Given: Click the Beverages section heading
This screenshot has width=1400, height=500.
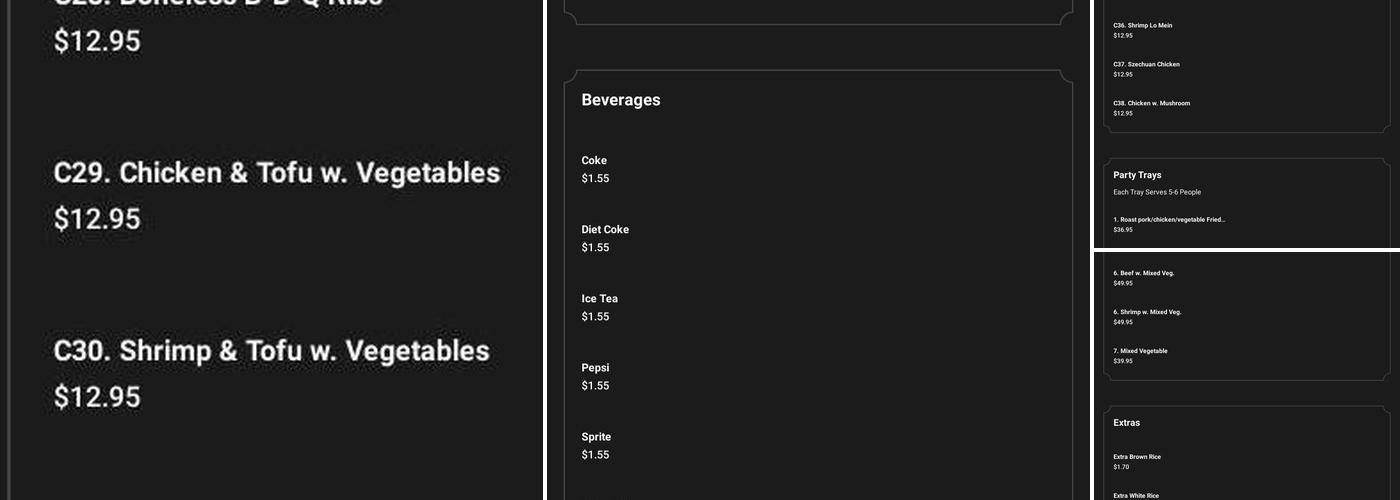Looking at the screenshot, I should [621, 100].
